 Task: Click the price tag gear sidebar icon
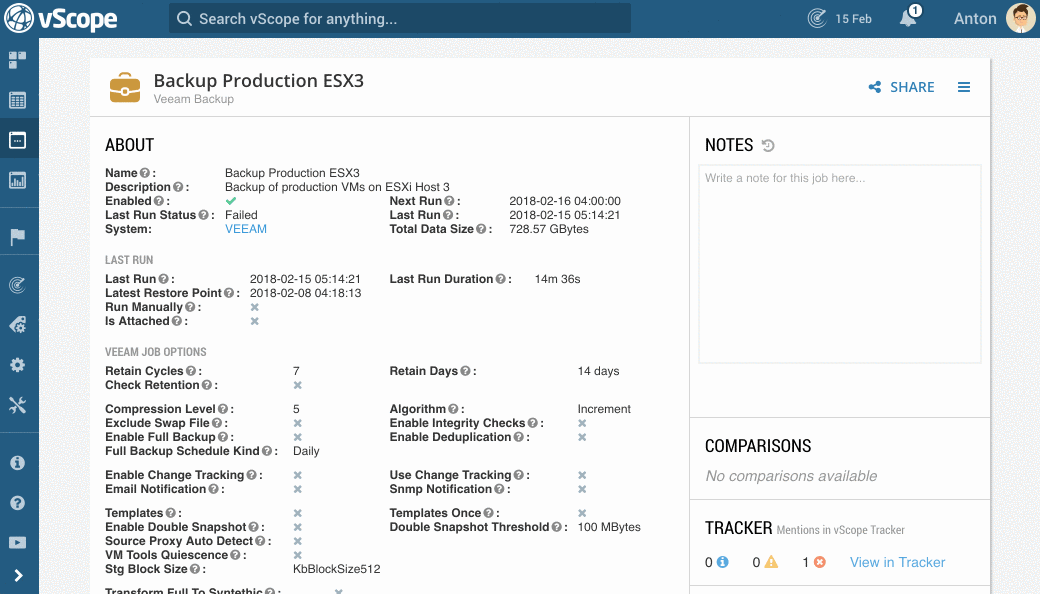[x=17, y=325]
